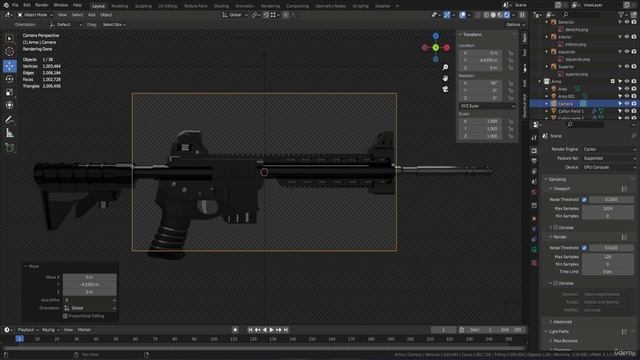The height and width of the screenshot is (360, 640).
Task: Click the Outliner filter funnel icon
Action: coord(622,15)
